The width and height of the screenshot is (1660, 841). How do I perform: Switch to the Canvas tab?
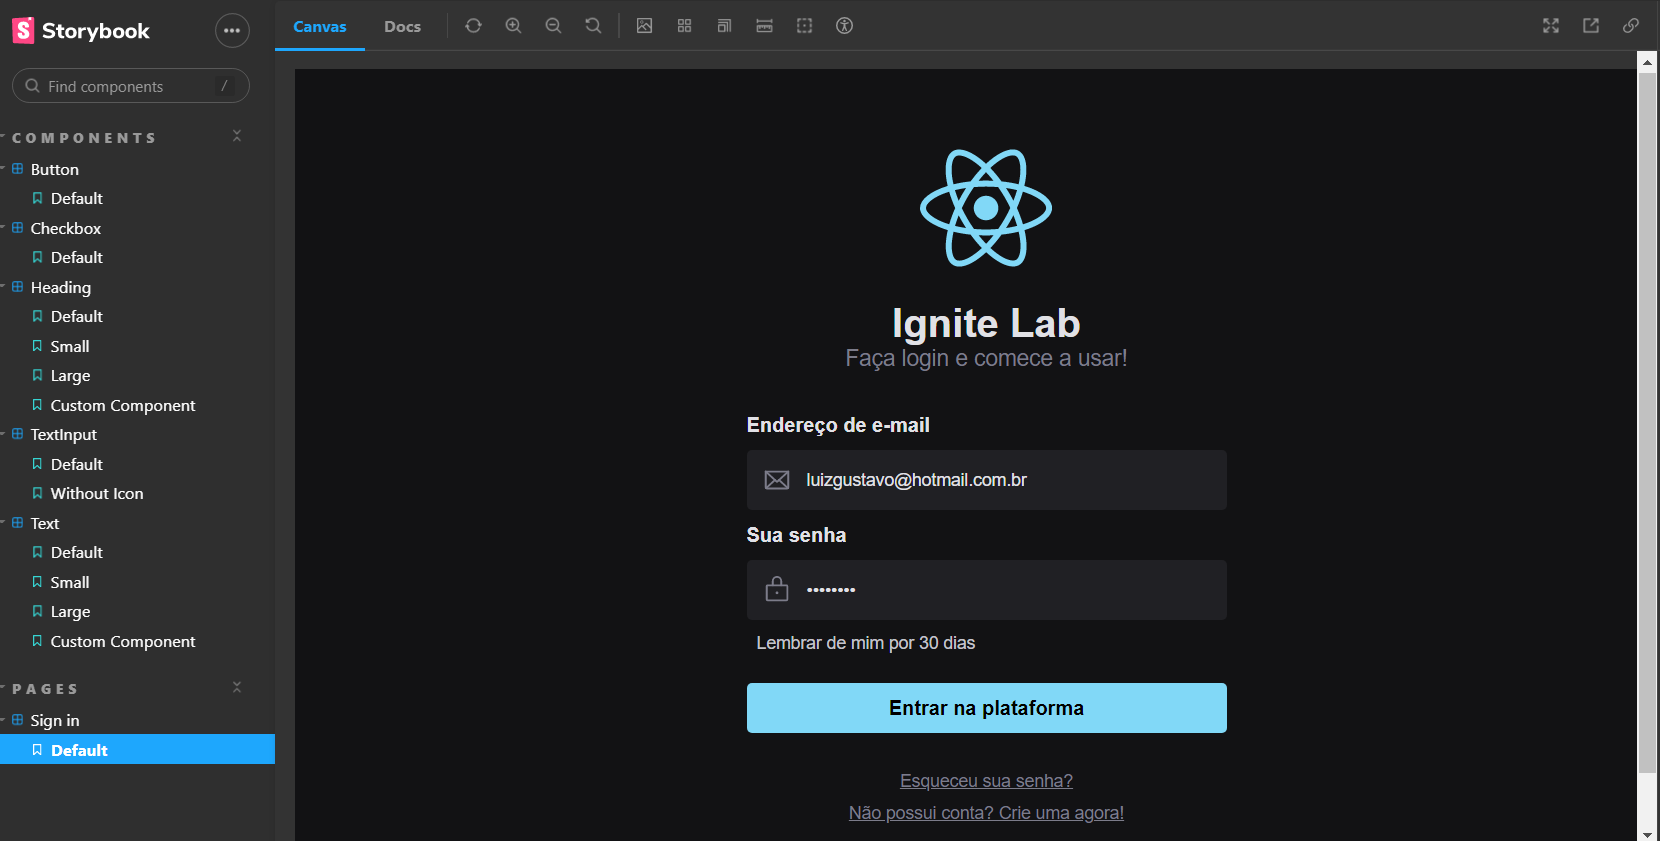[x=320, y=26]
